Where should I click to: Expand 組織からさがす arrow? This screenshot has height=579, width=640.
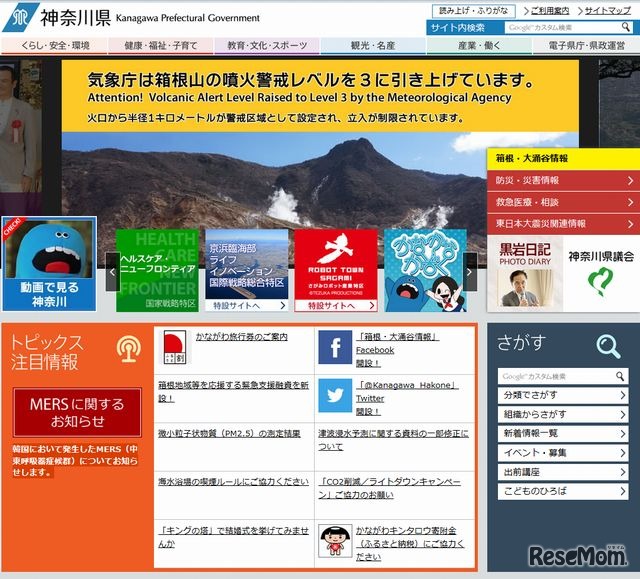pyautogui.click(x=622, y=414)
